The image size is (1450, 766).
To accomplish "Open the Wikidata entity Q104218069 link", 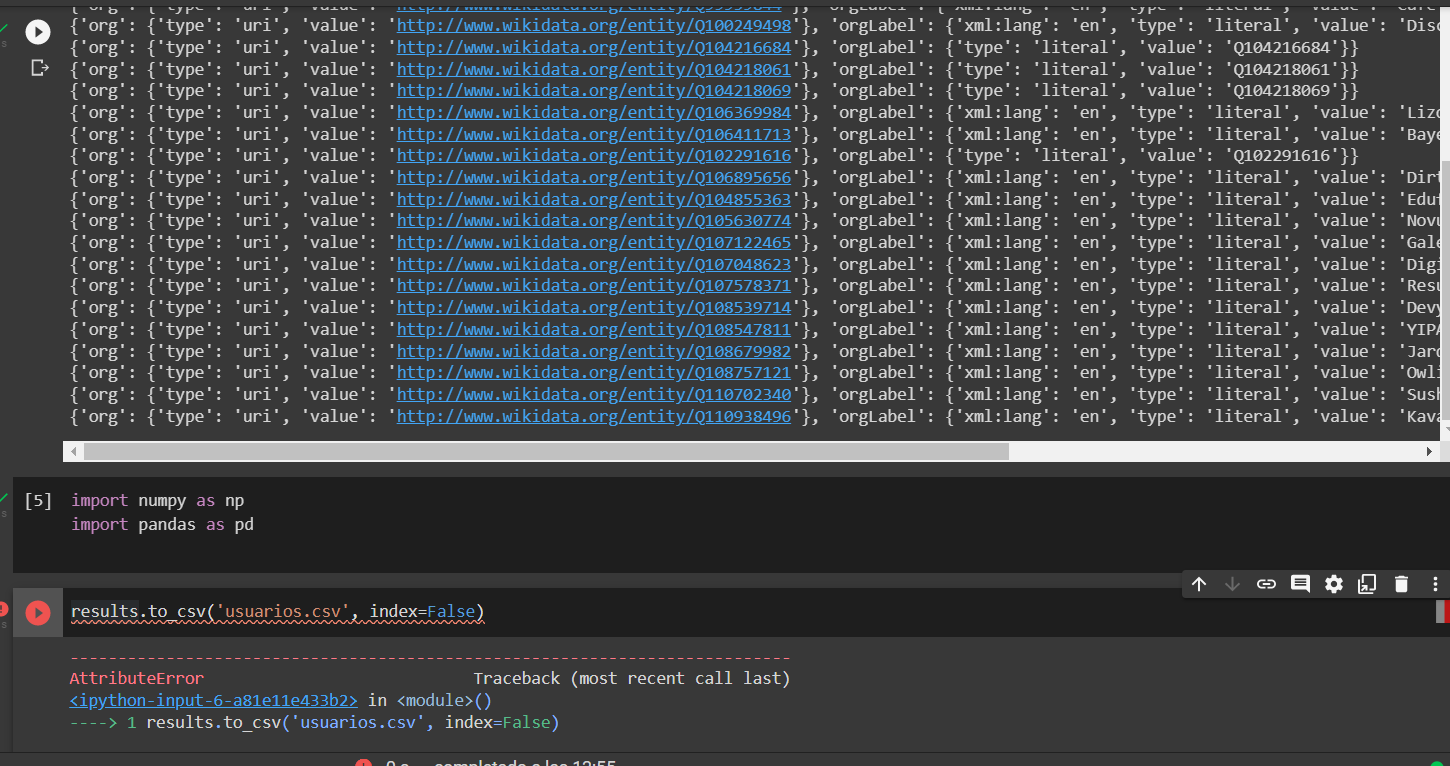I will [594, 90].
